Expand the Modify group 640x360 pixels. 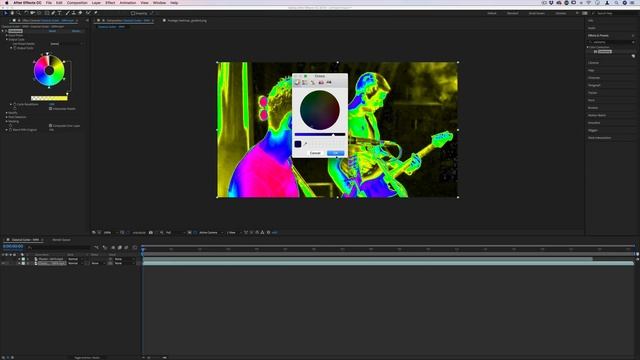pos(7,113)
